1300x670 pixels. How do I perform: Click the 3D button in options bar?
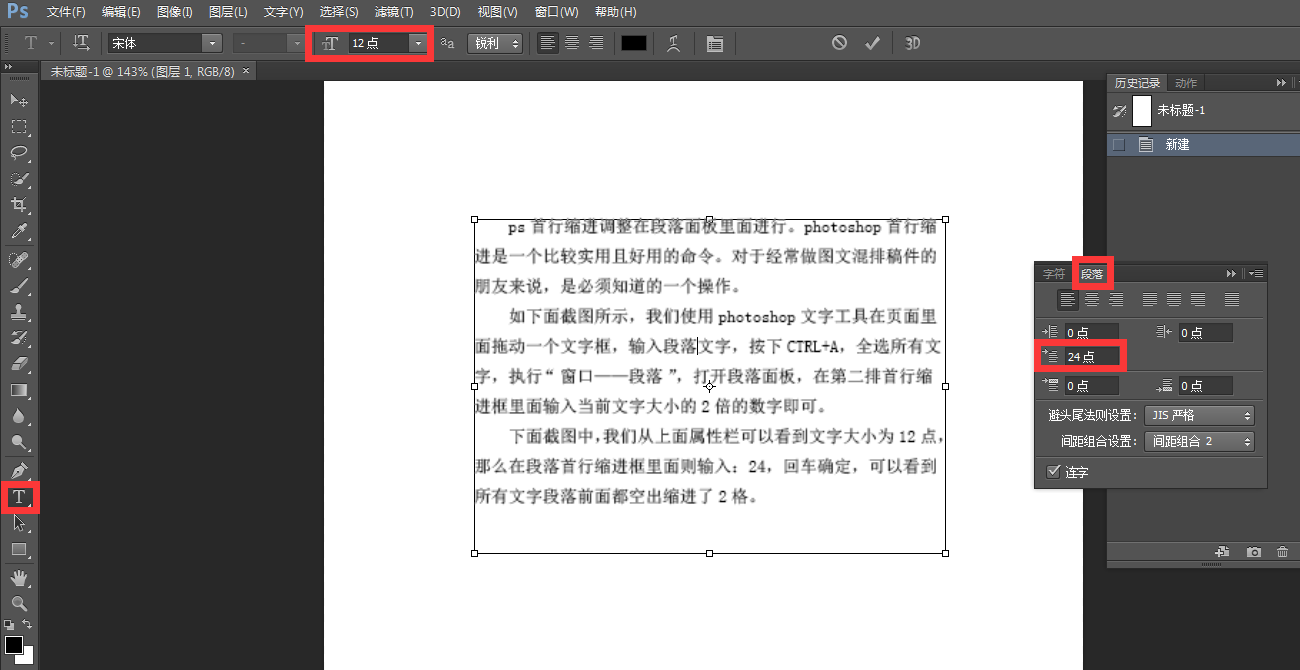(912, 43)
